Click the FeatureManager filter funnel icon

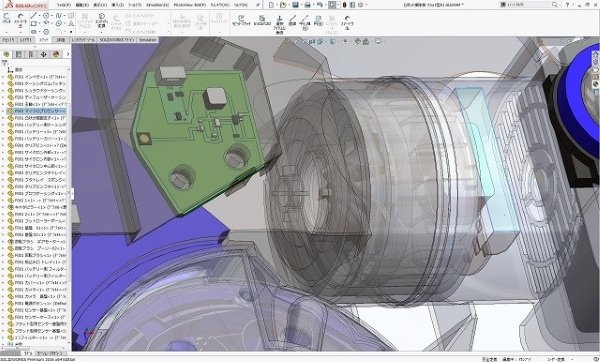pos(5,63)
